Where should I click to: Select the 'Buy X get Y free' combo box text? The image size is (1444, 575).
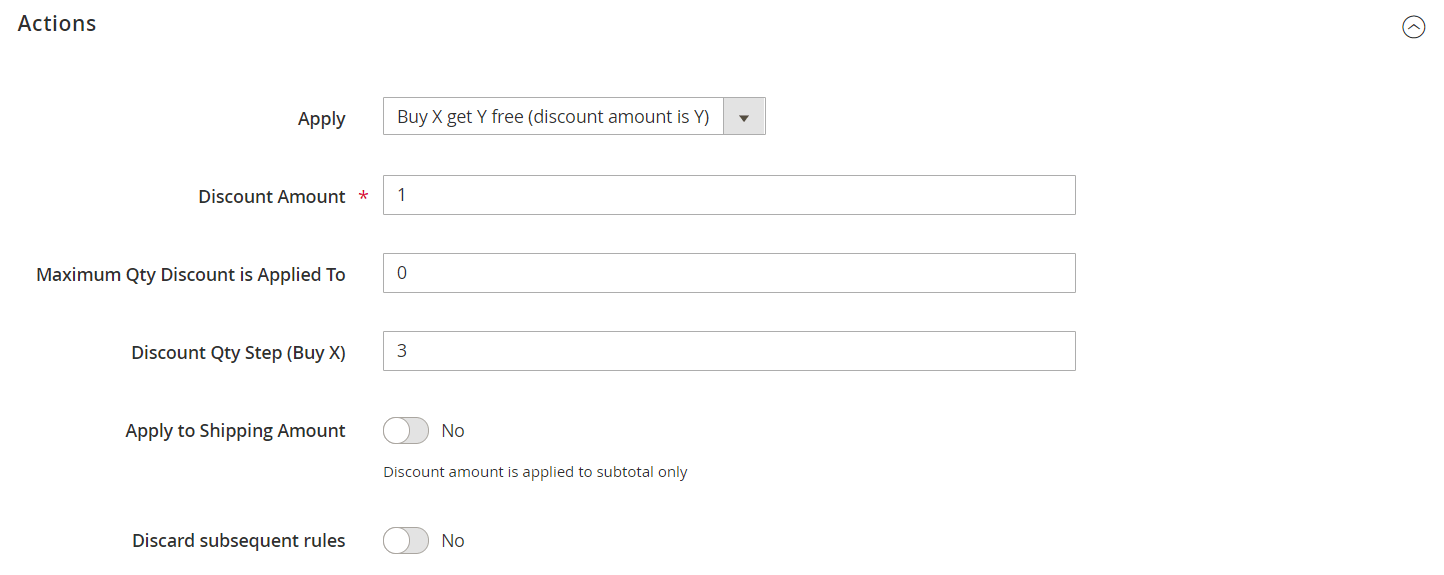click(552, 117)
